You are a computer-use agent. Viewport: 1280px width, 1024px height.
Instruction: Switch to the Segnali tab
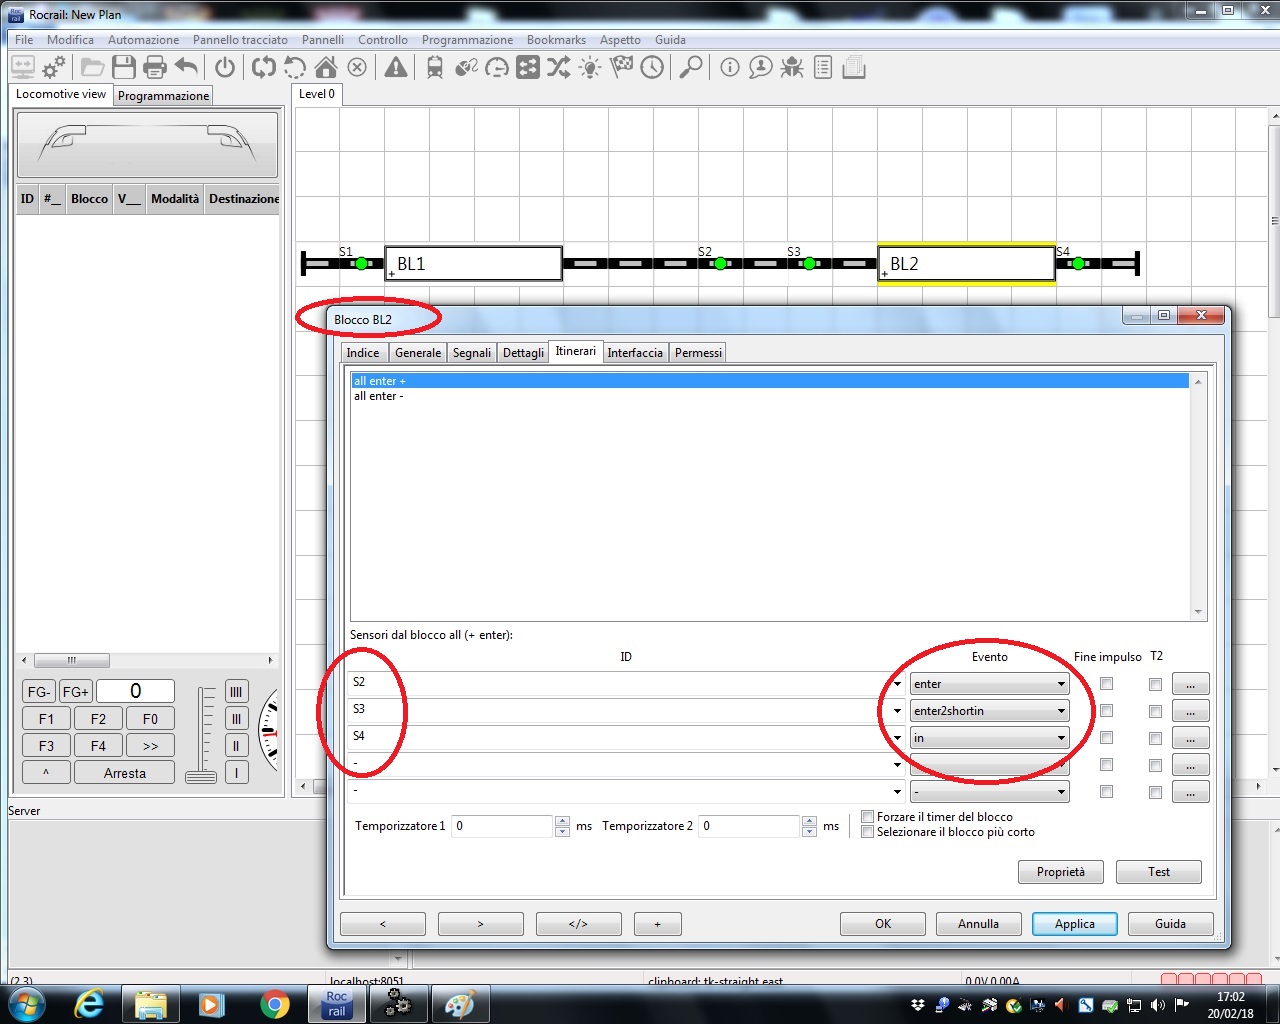(x=471, y=353)
